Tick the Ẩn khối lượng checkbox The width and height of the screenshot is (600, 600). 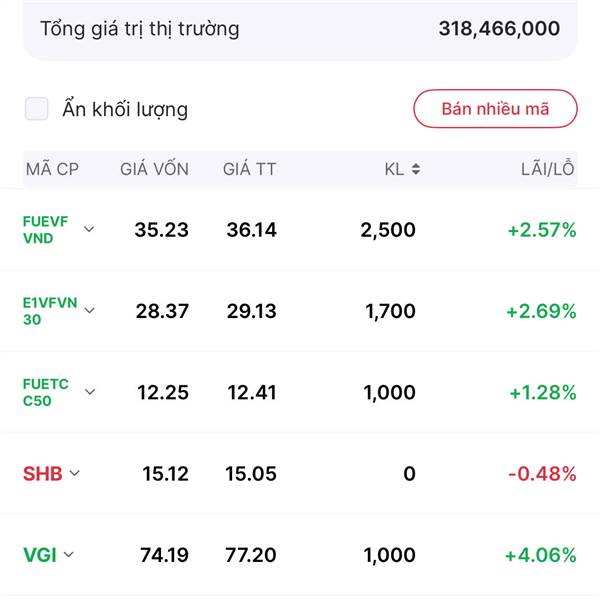[x=36, y=109]
